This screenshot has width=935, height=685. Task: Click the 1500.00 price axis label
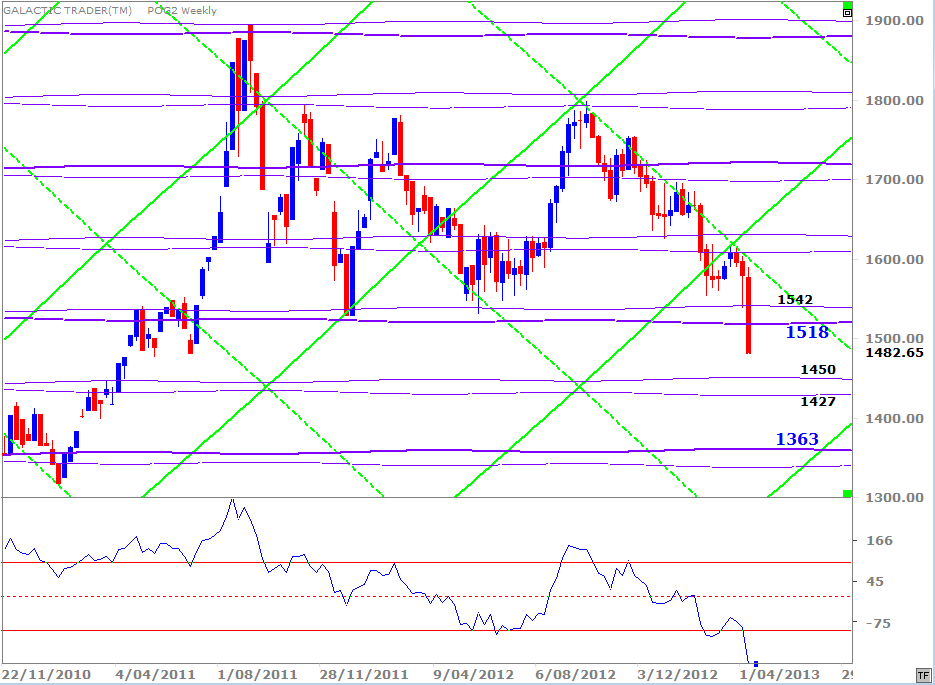click(x=894, y=339)
